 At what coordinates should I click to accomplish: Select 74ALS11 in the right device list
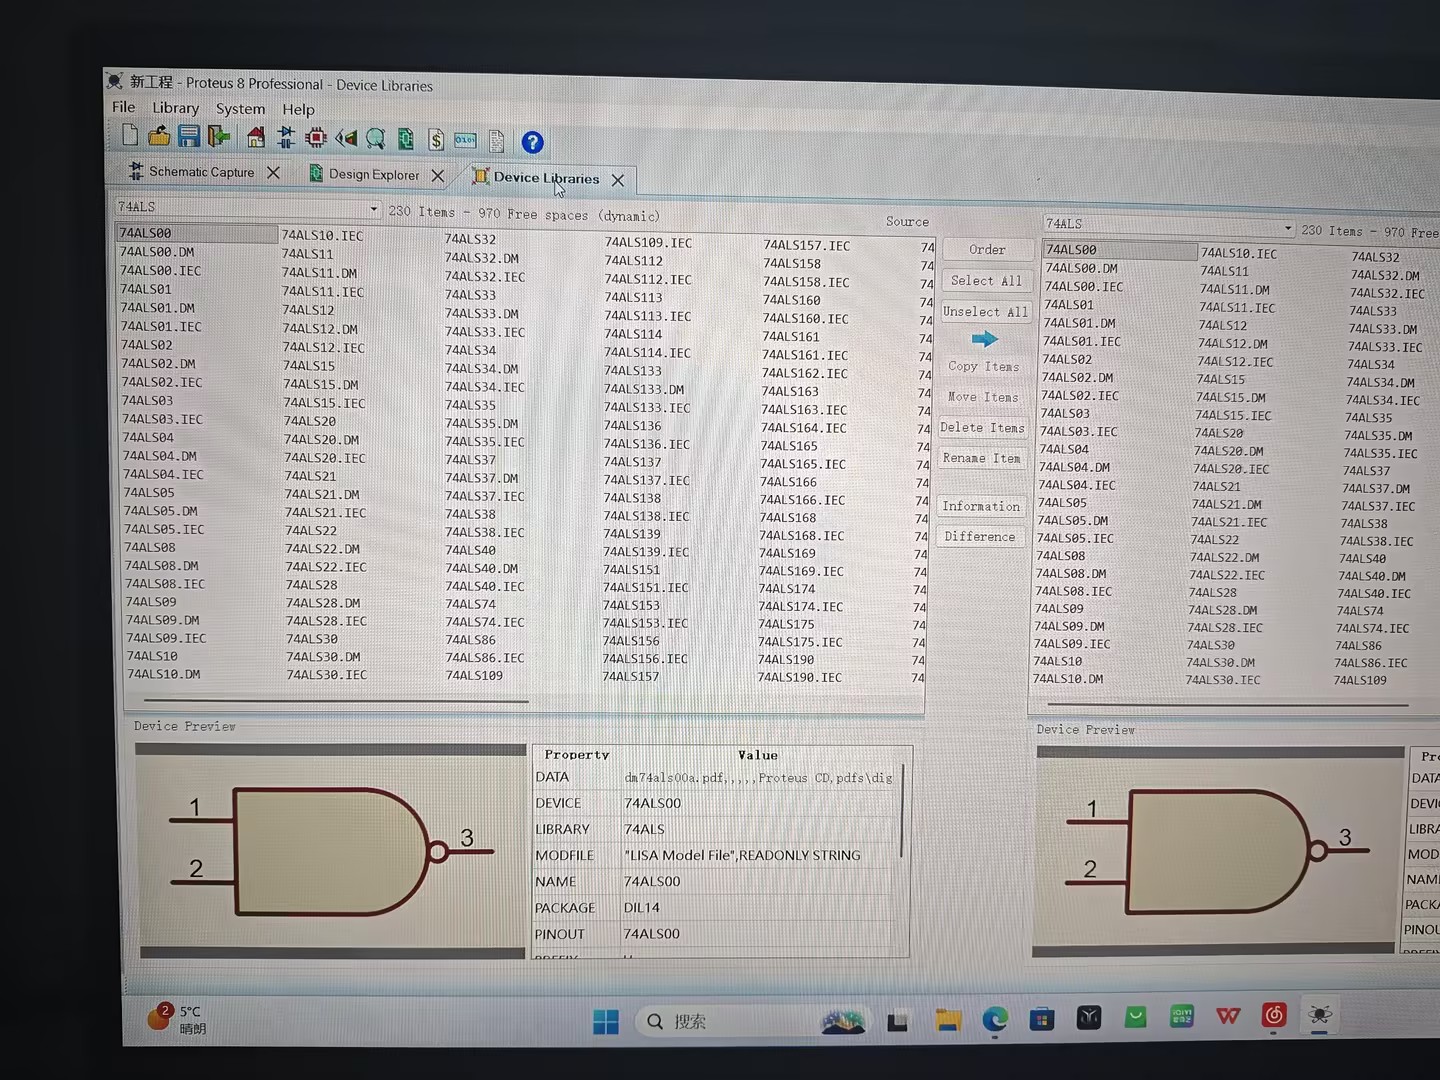click(1225, 271)
